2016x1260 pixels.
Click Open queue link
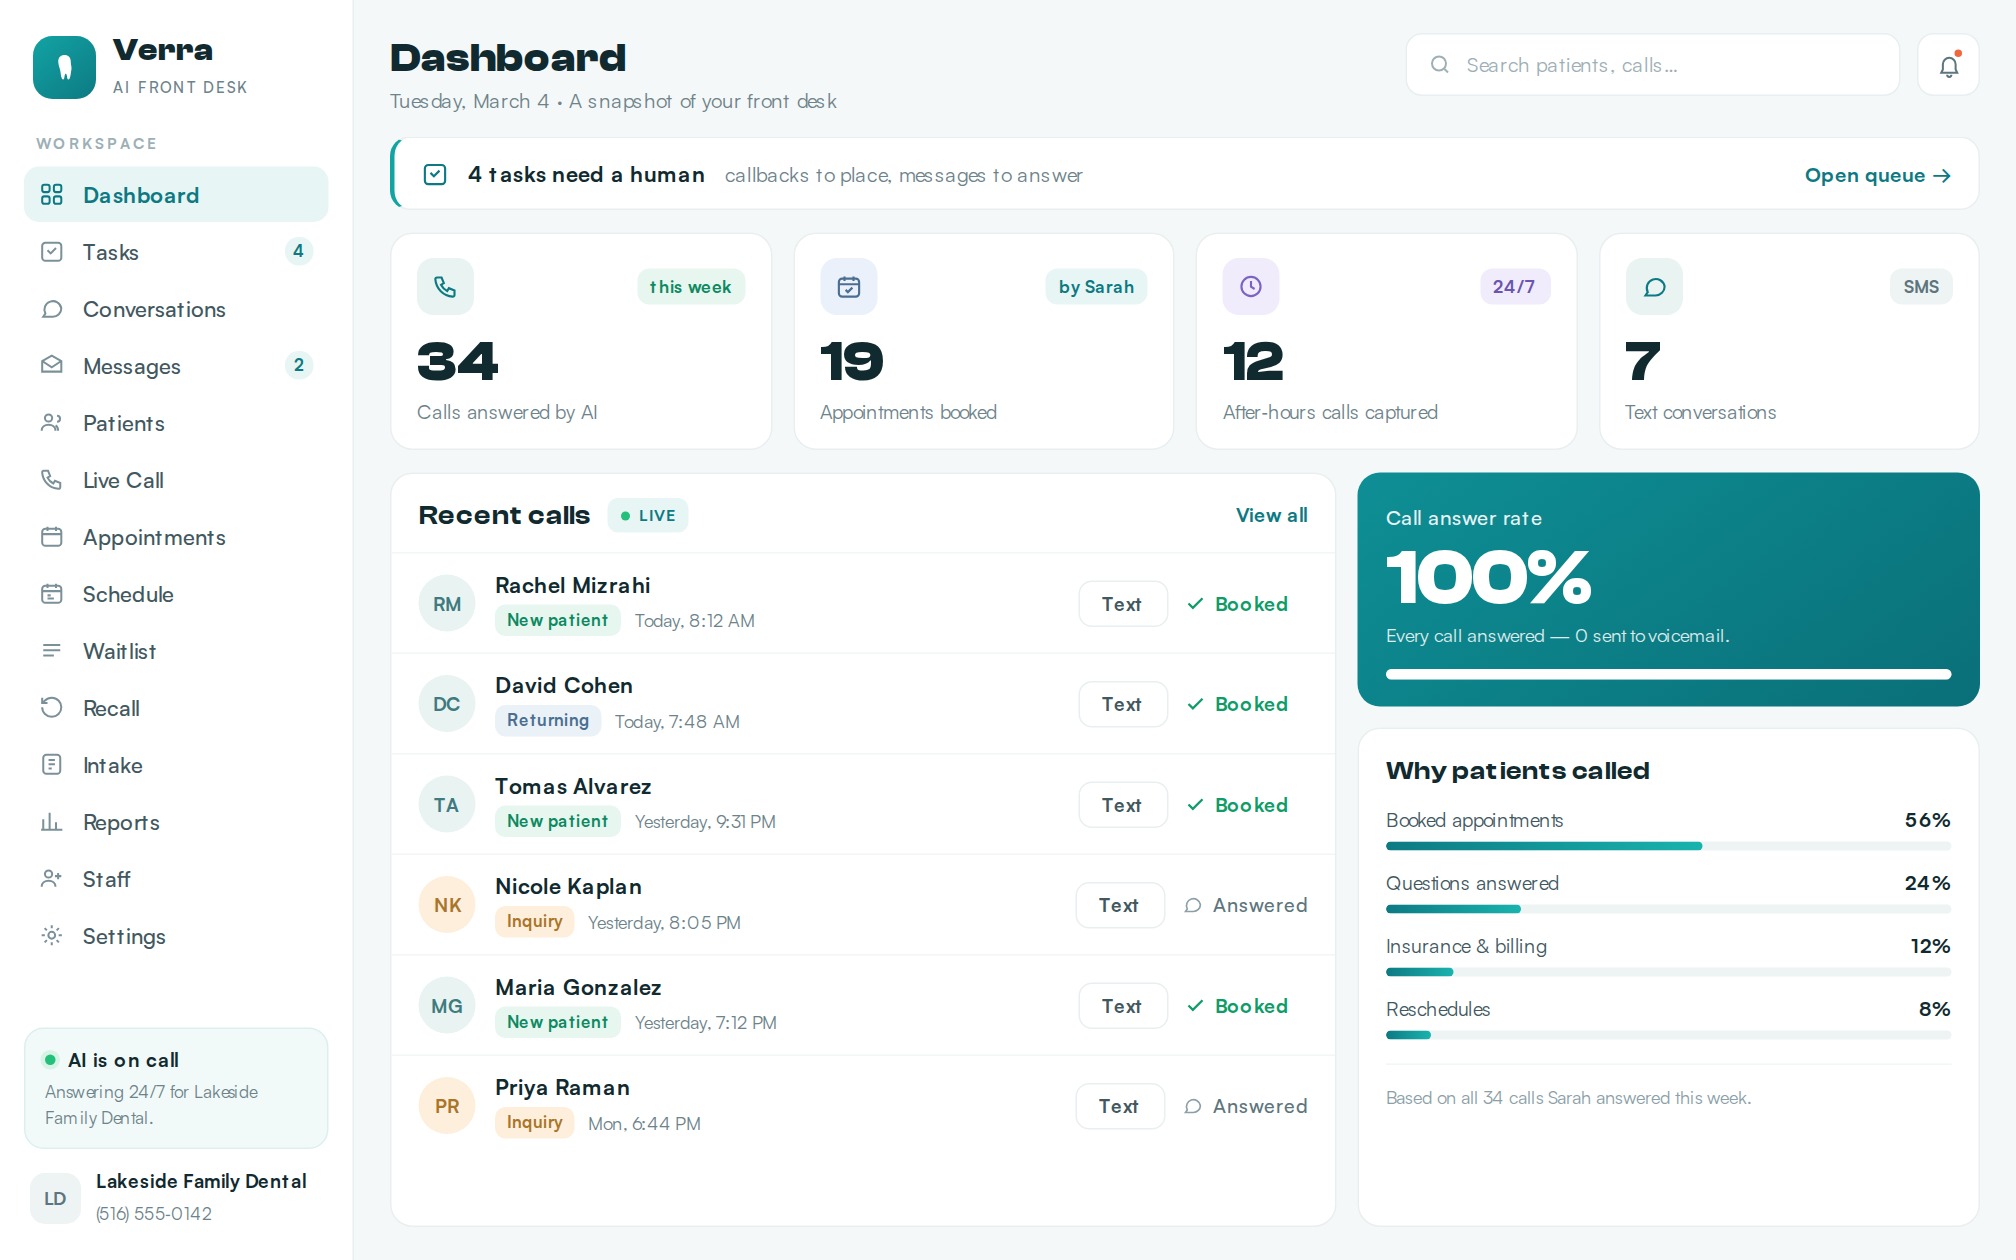tap(1877, 175)
